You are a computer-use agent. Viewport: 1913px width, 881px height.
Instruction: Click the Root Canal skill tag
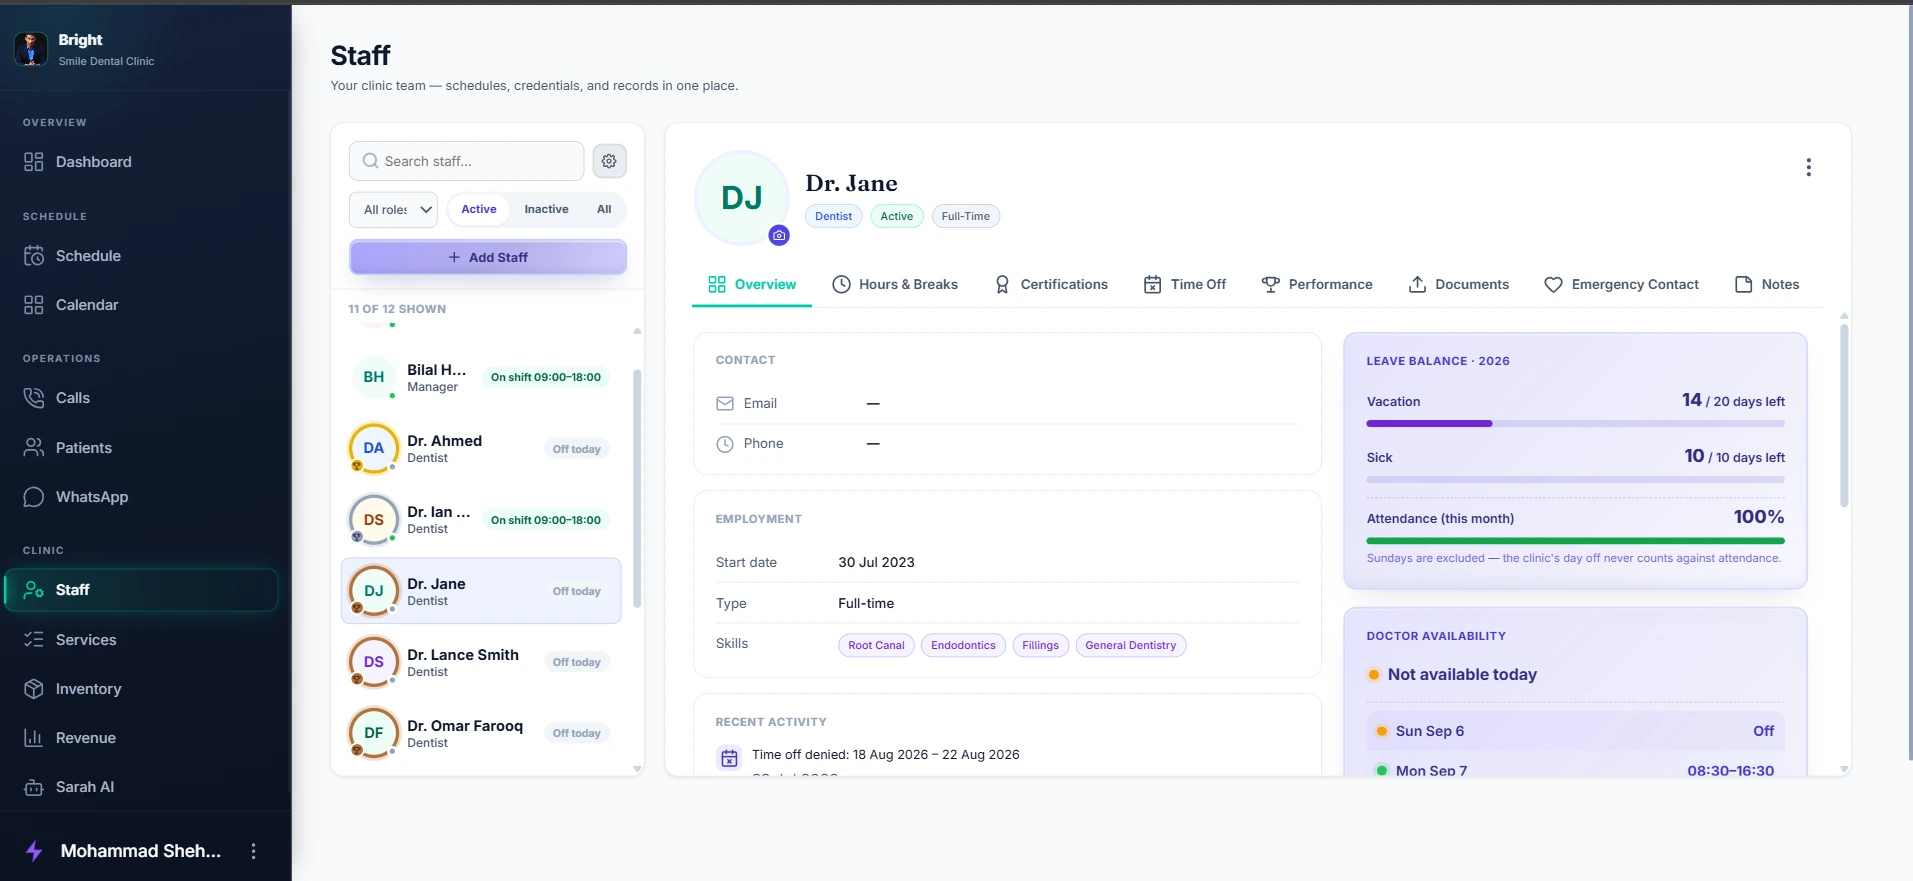[x=876, y=645]
